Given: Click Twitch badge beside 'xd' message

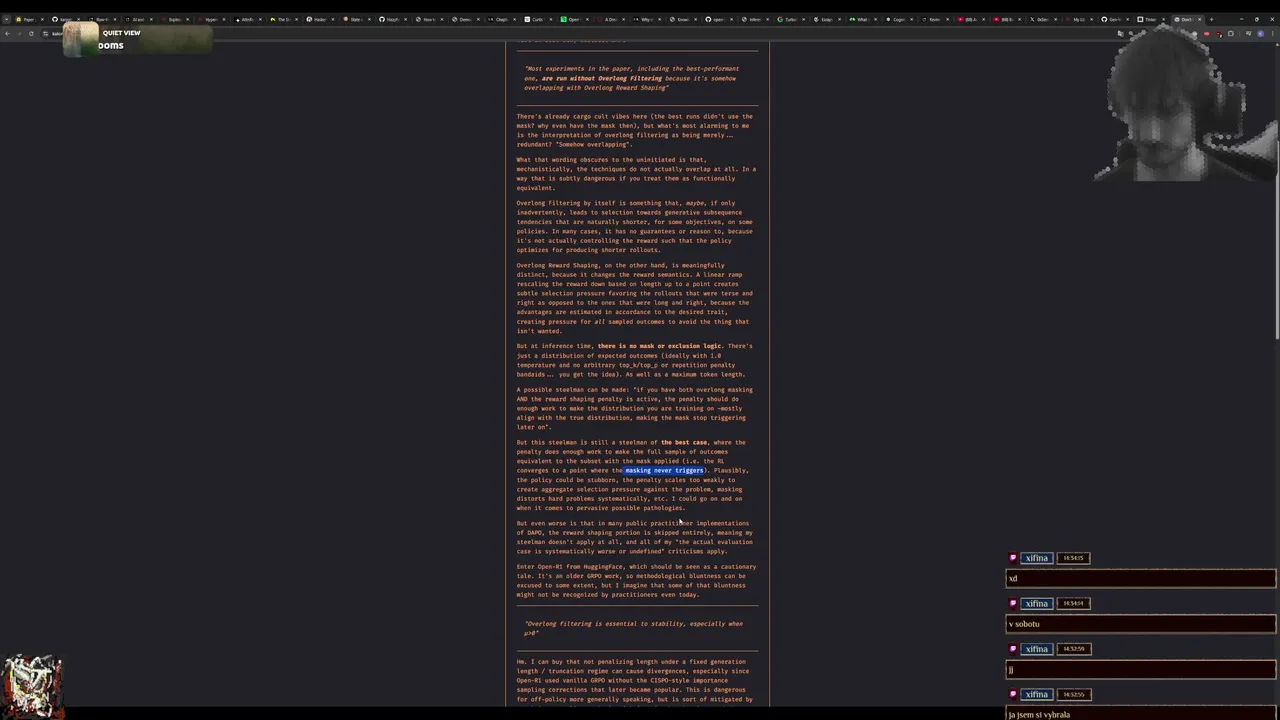Looking at the screenshot, I should (x=1013, y=558).
